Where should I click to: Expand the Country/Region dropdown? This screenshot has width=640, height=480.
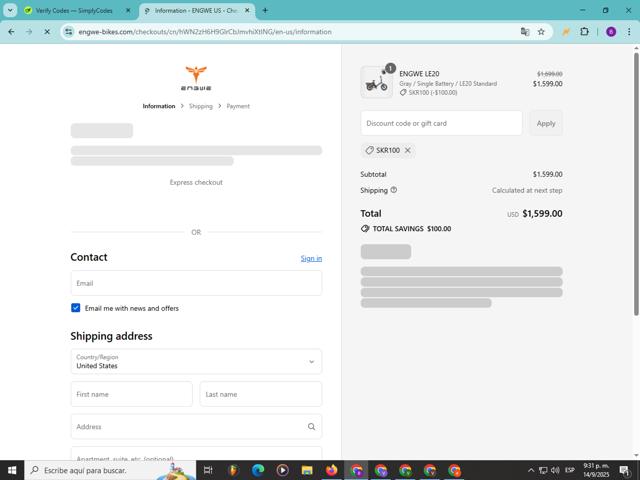click(196, 361)
